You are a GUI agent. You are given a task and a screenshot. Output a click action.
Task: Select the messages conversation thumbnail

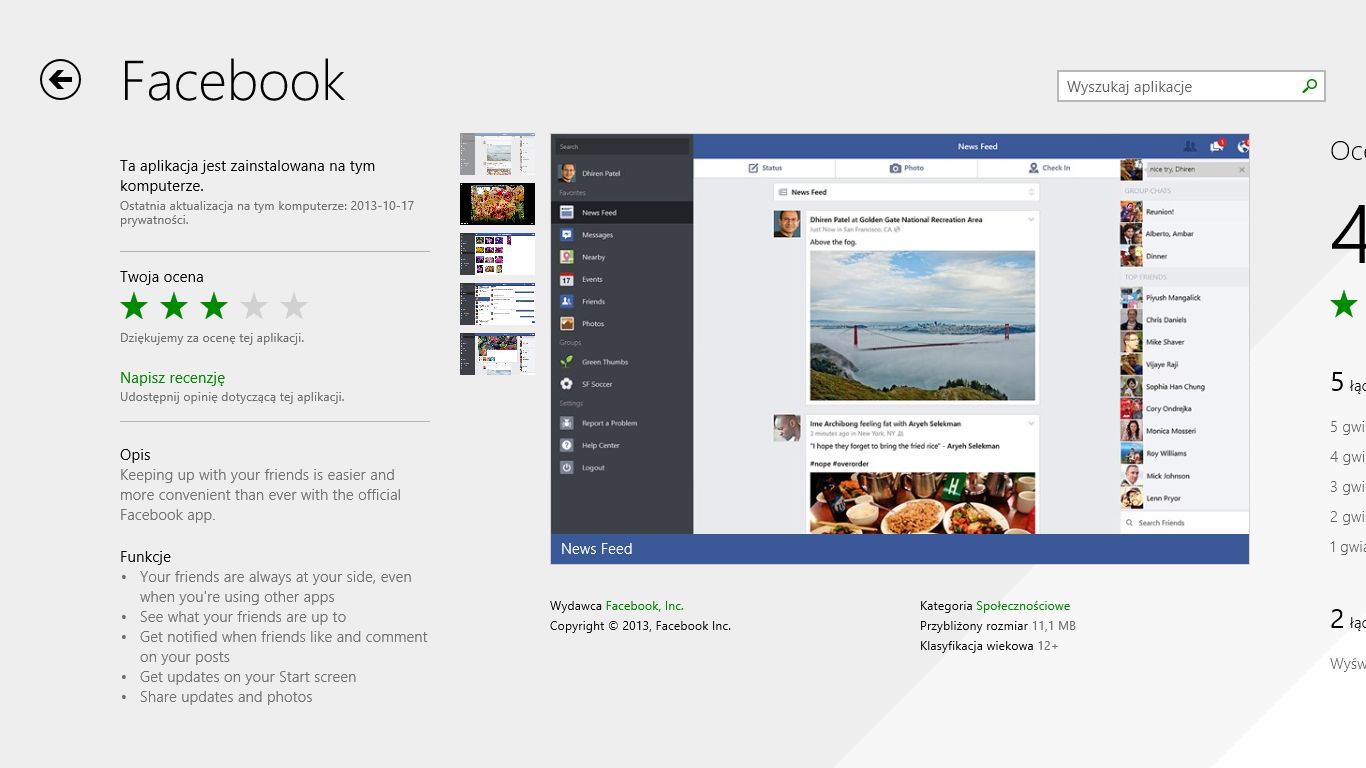(497, 304)
